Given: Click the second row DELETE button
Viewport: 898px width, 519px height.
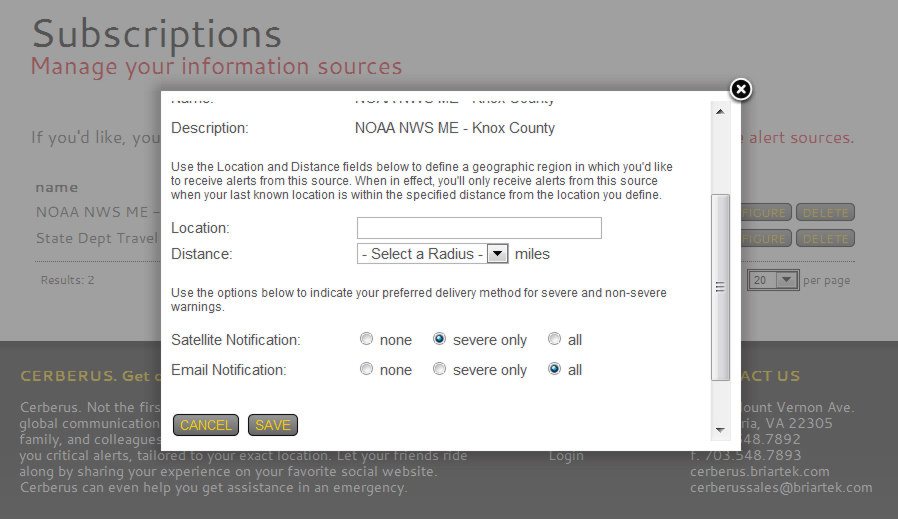Looking at the screenshot, I should click(x=825, y=238).
